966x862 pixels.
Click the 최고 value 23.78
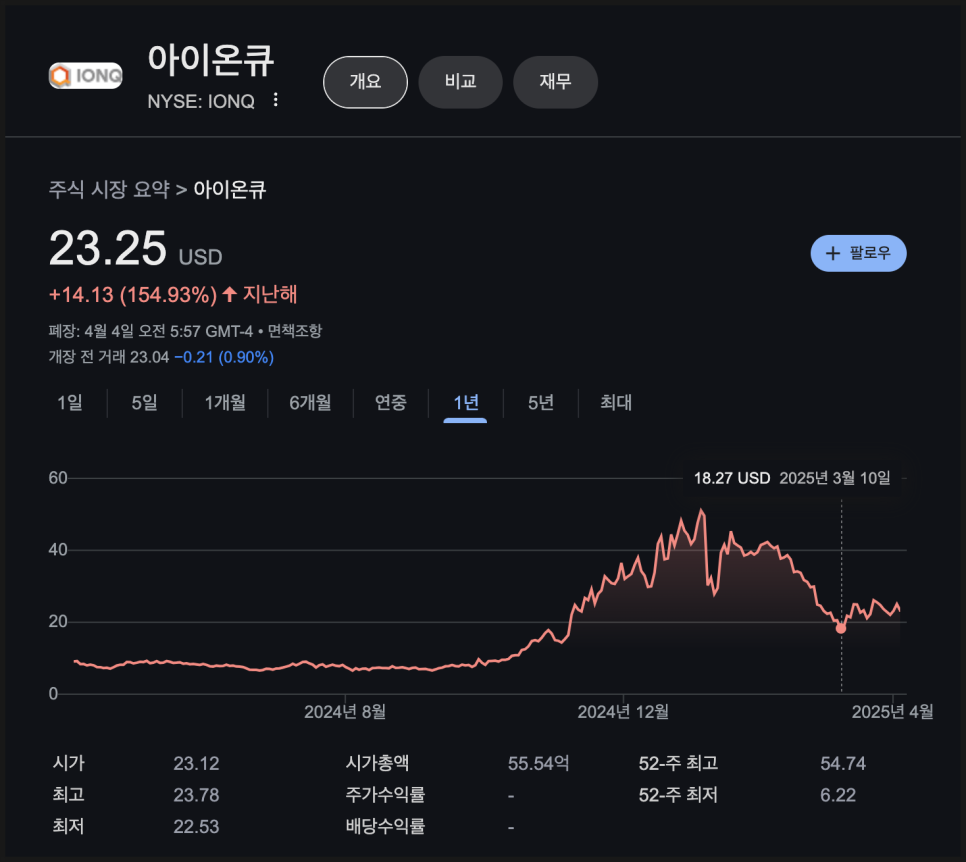196,795
